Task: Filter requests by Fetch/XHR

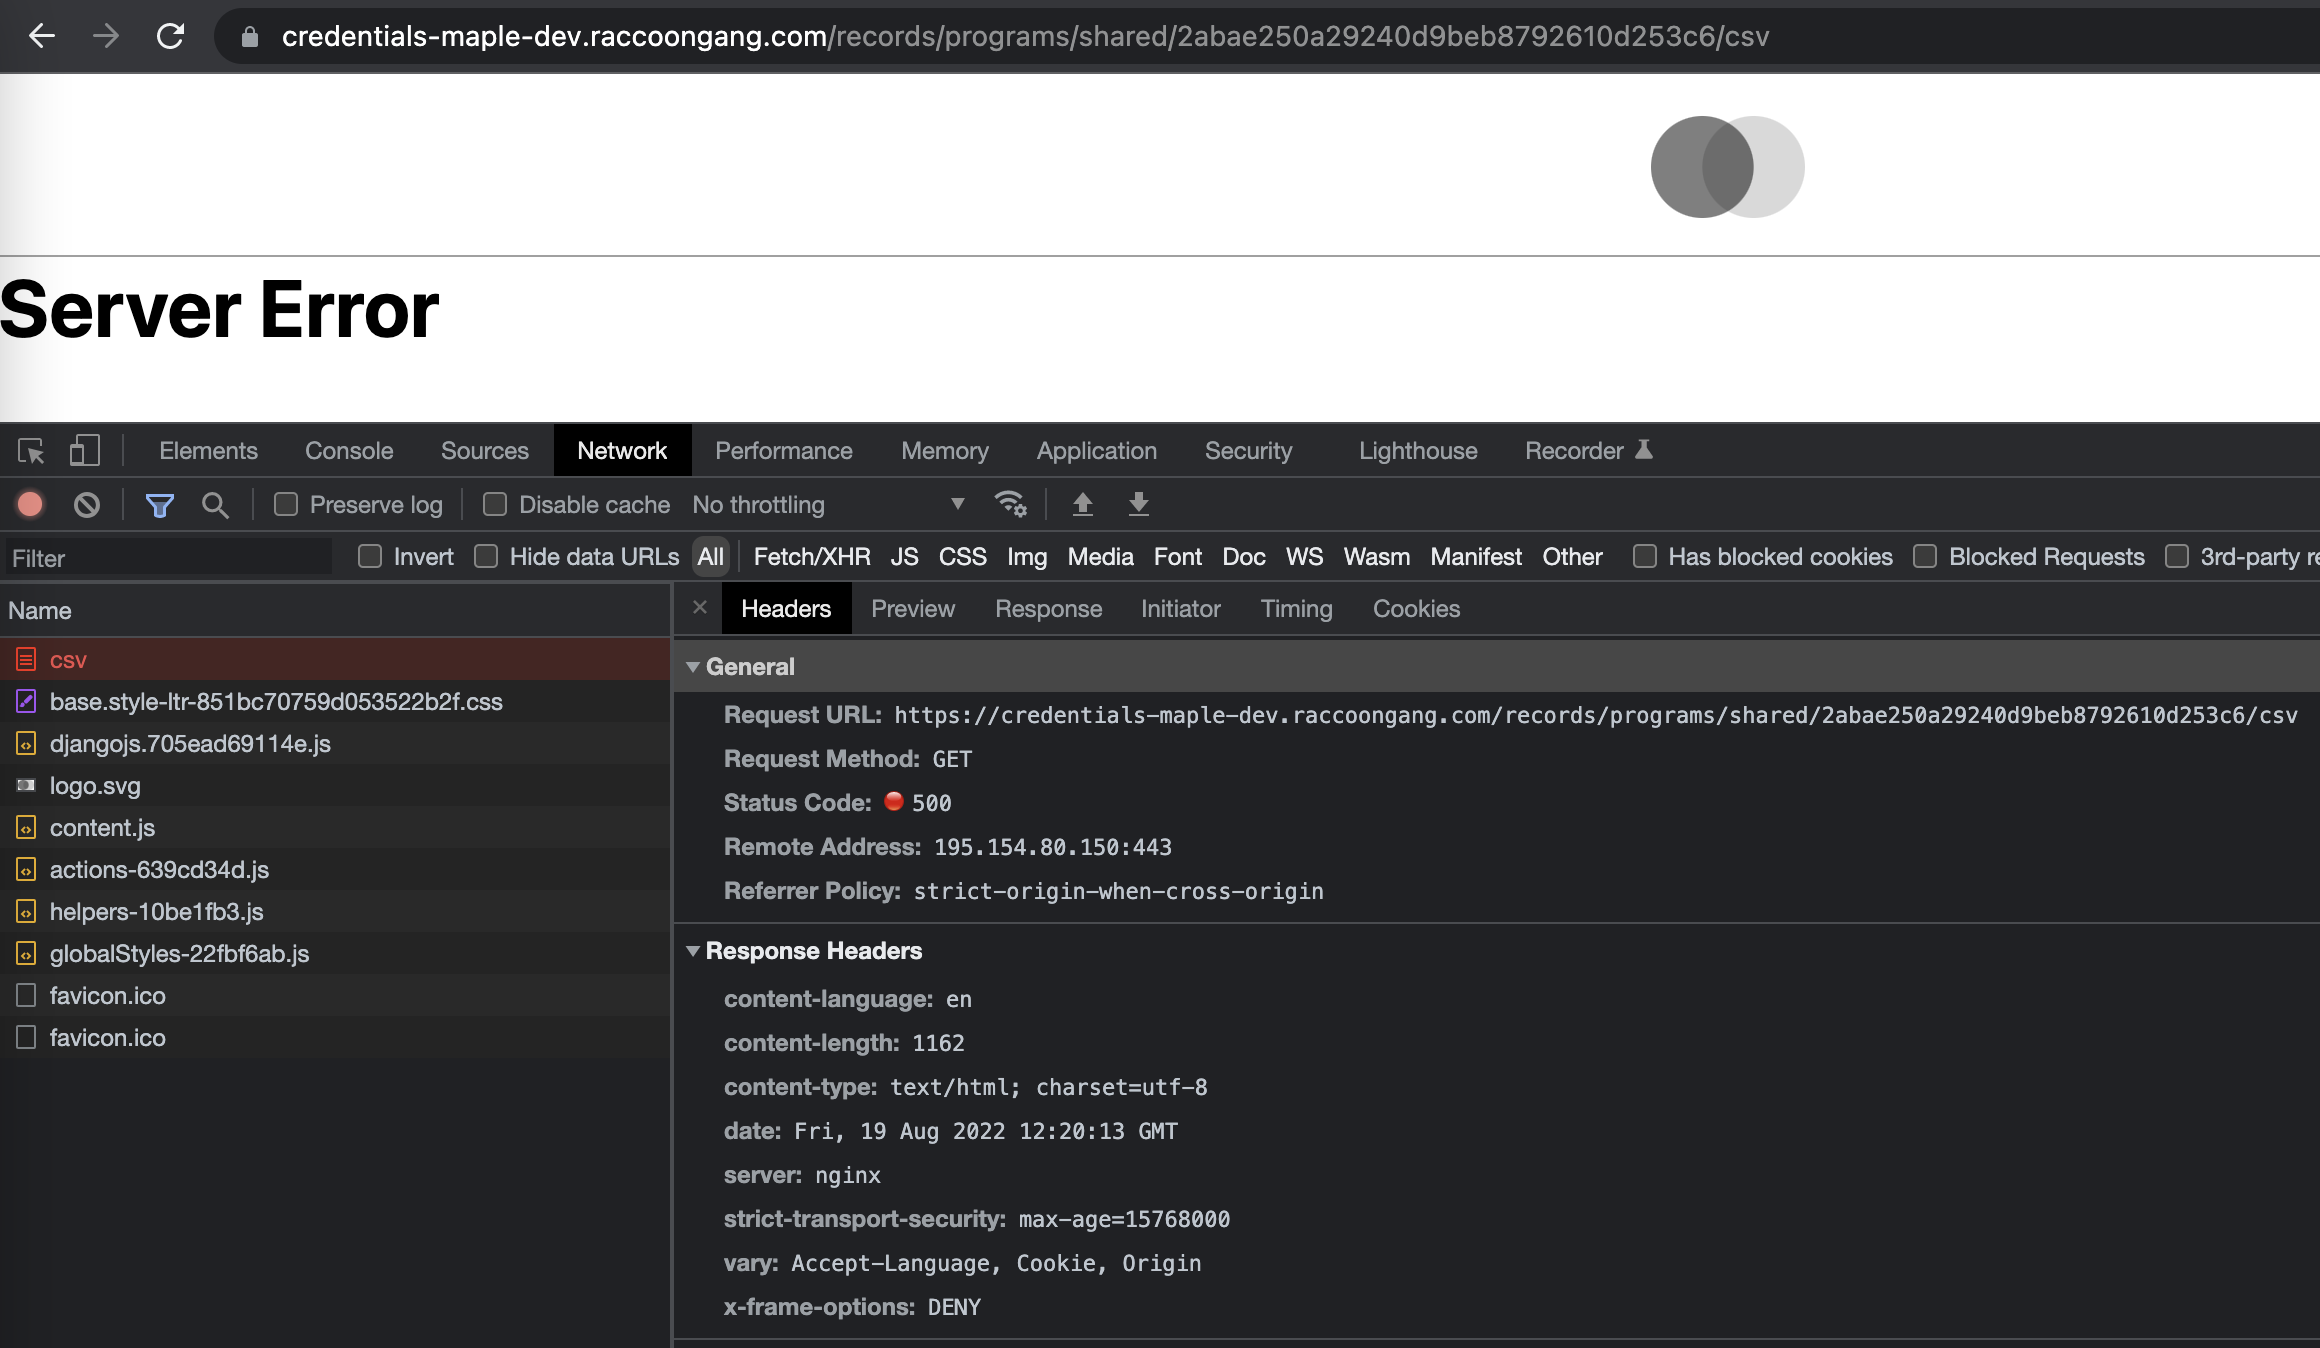Action: (811, 557)
